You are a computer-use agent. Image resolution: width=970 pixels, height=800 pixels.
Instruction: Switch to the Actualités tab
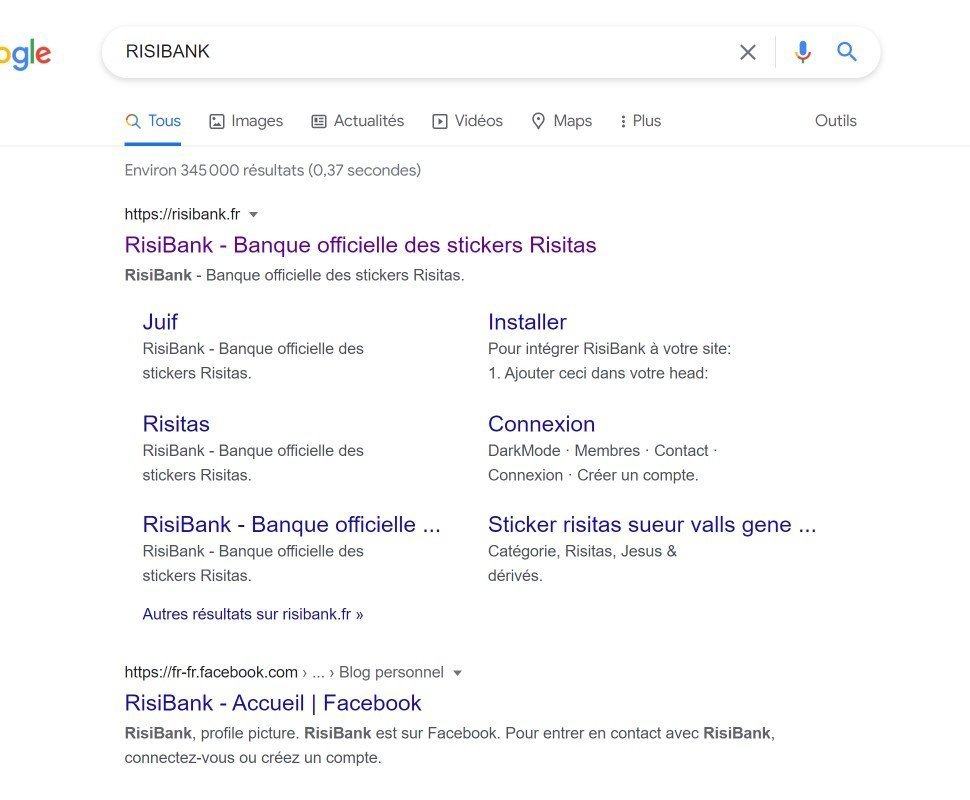click(x=358, y=121)
